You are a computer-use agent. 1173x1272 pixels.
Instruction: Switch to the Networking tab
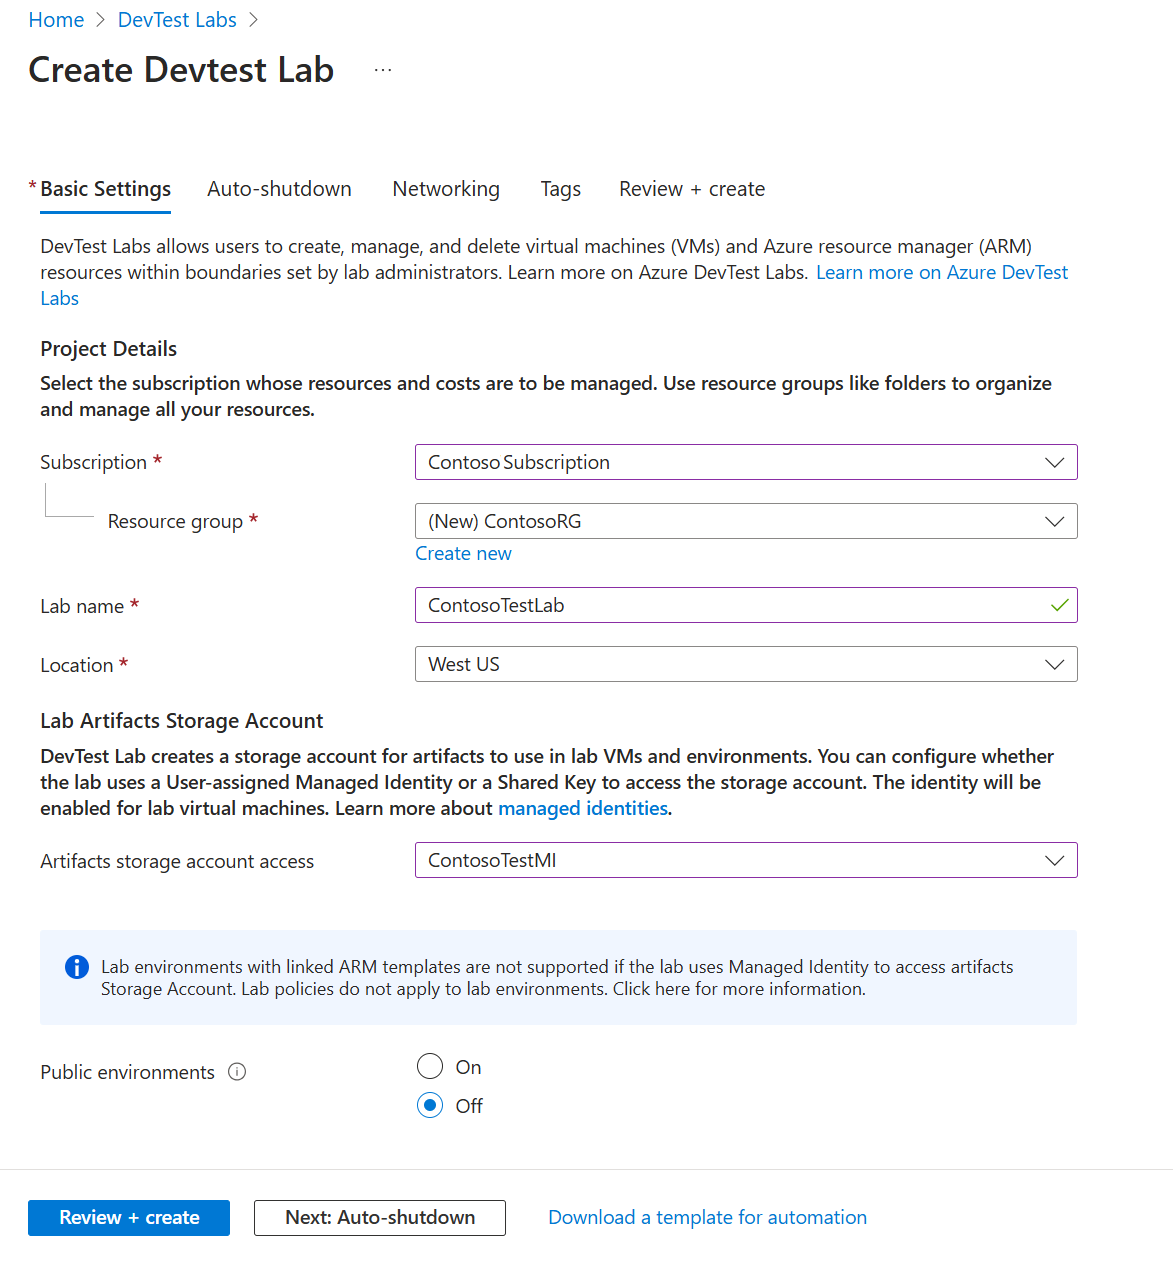446,189
